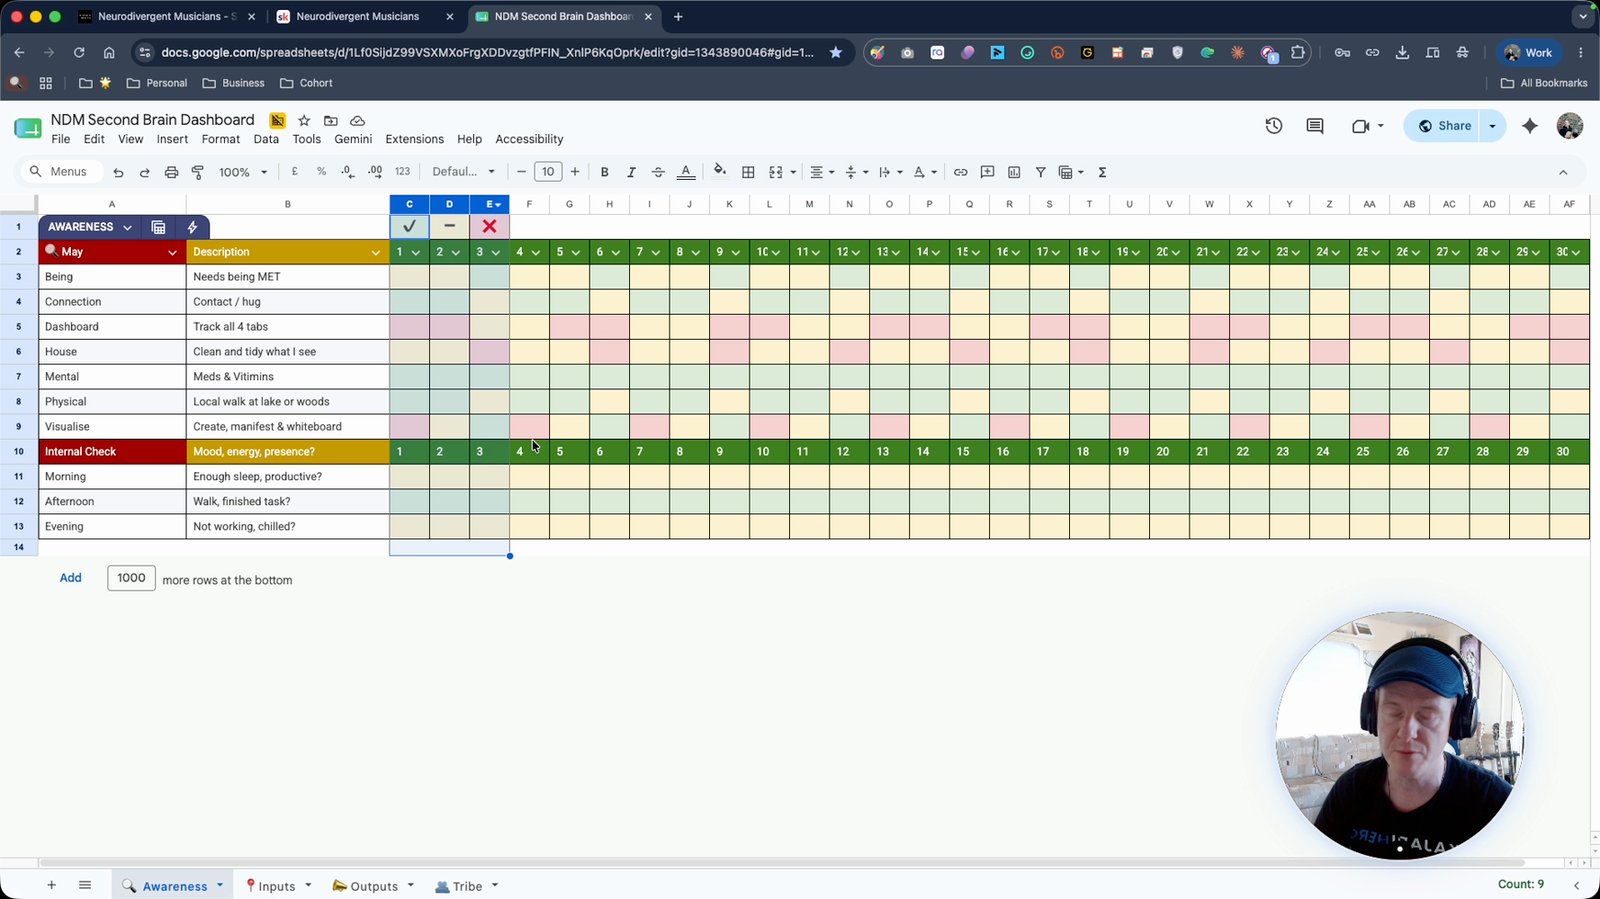Open the Description column dropdown arrow
This screenshot has height=899, width=1600.
pos(376,252)
